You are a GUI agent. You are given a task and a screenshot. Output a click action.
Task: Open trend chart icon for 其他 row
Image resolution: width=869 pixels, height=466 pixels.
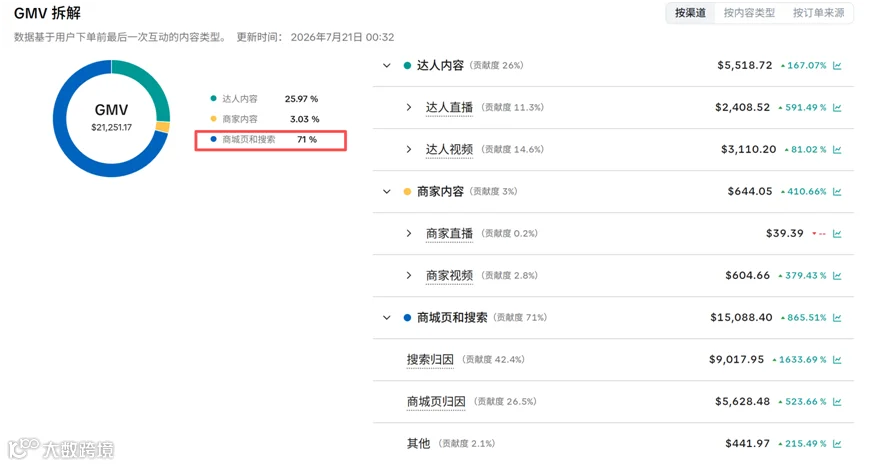pyautogui.click(x=837, y=444)
